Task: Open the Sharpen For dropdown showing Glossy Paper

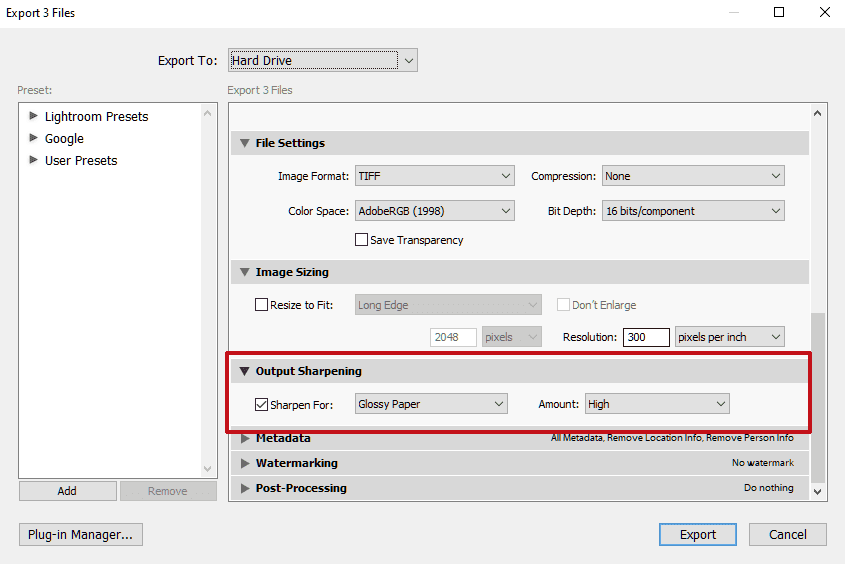Action: [431, 404]
